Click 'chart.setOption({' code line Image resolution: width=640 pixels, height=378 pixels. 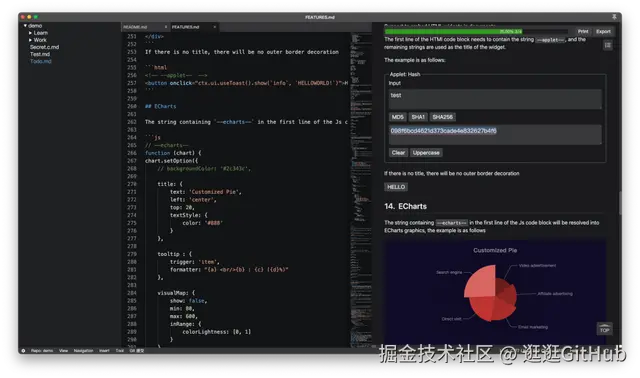pyautogui.click(x=171, y=161)
